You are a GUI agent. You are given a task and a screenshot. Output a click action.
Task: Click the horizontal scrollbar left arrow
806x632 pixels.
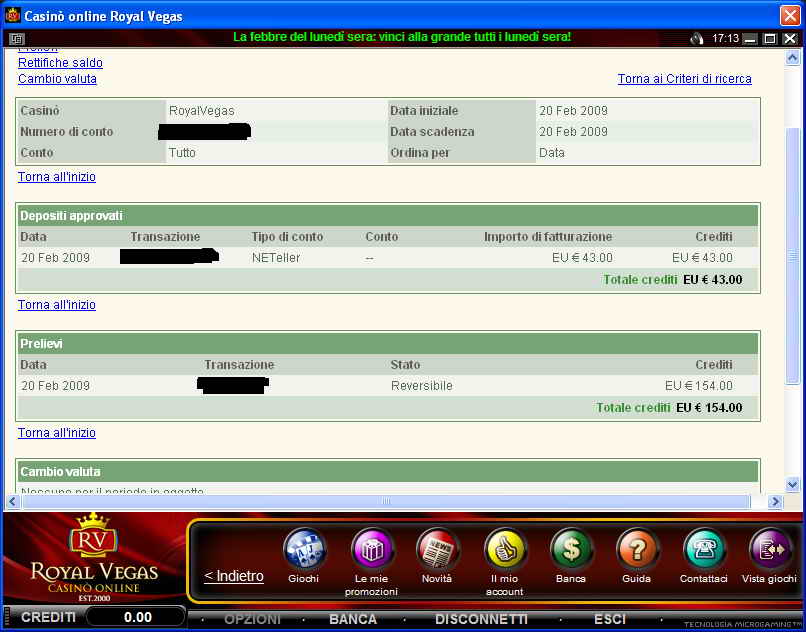13,501
